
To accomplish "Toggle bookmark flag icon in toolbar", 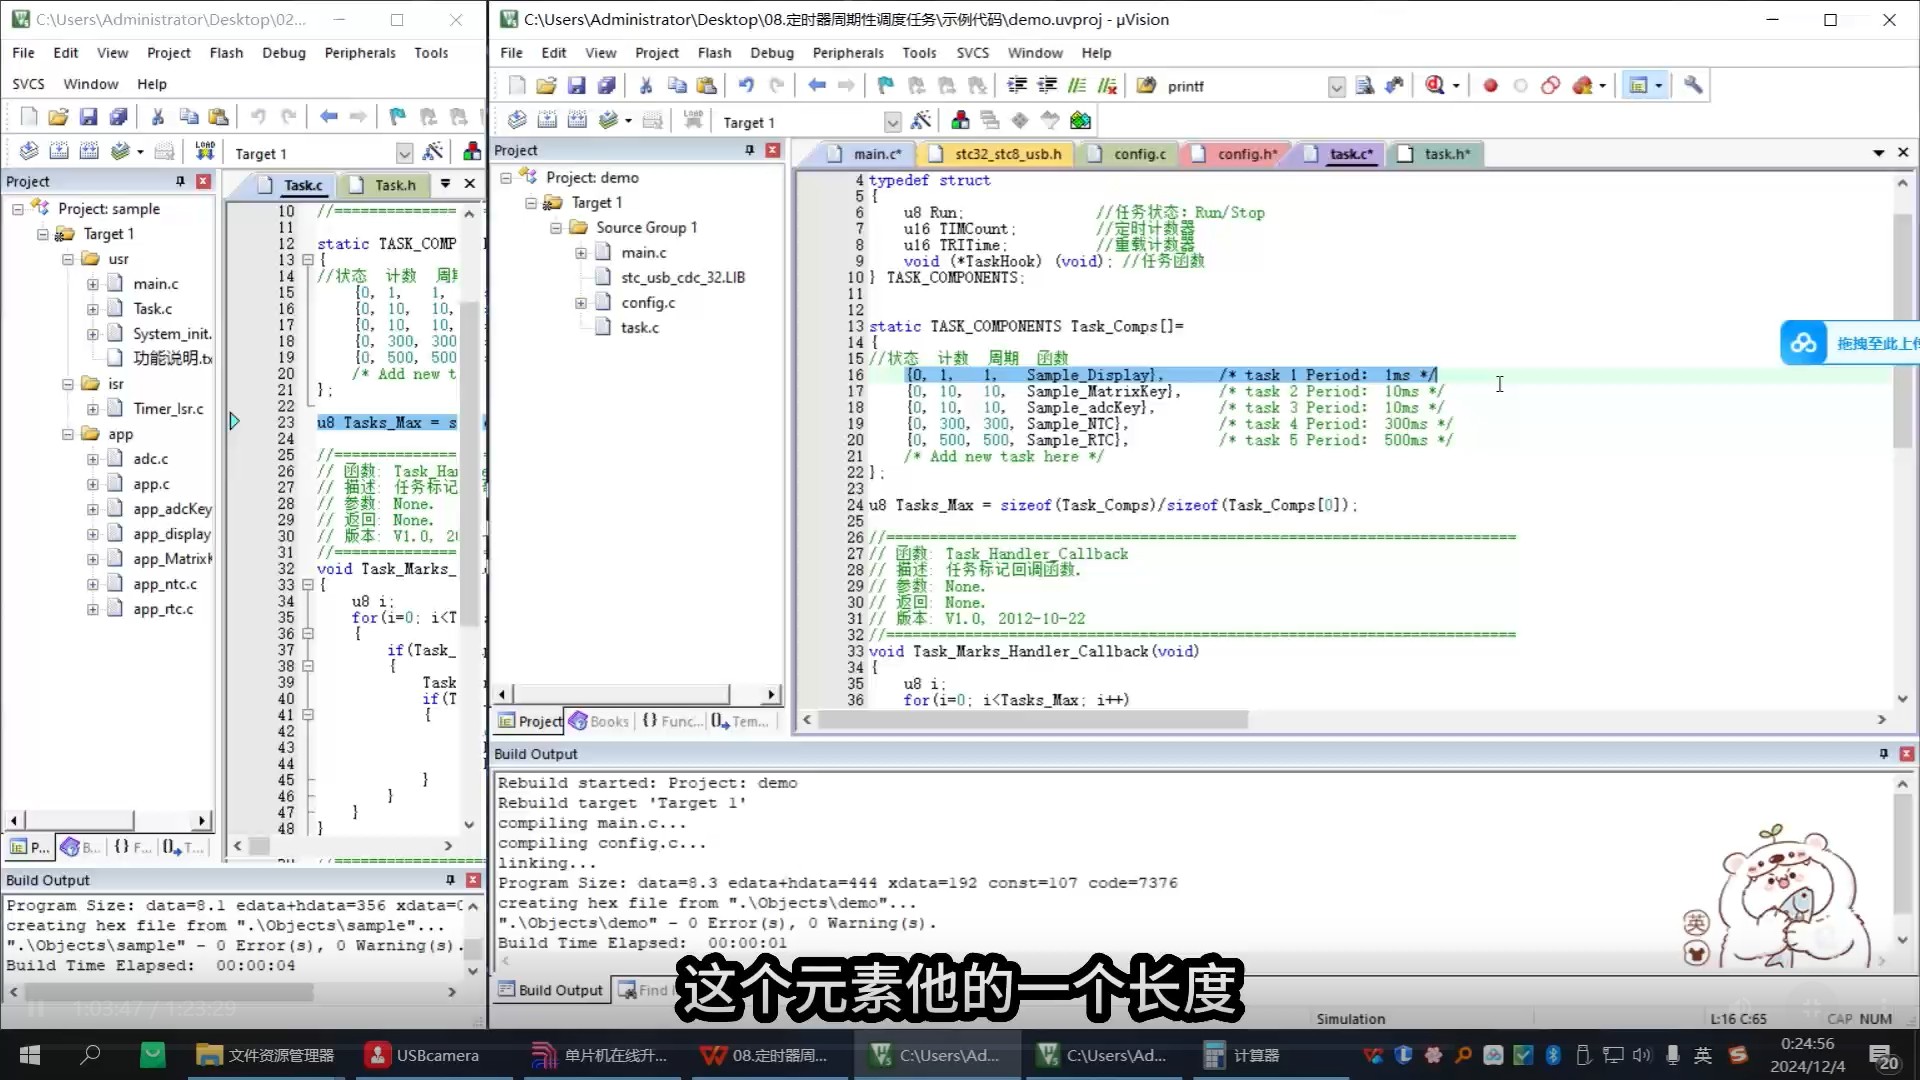I will (885, 86).
